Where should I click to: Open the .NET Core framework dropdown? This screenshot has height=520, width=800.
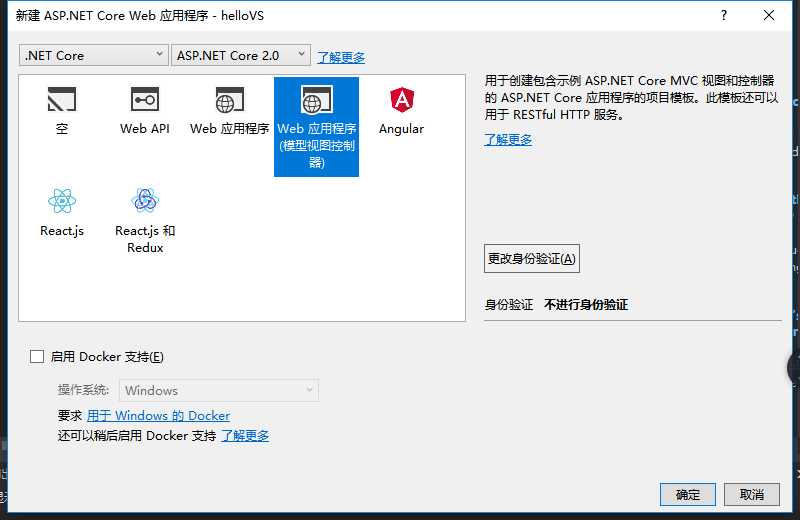coord(93,55)
